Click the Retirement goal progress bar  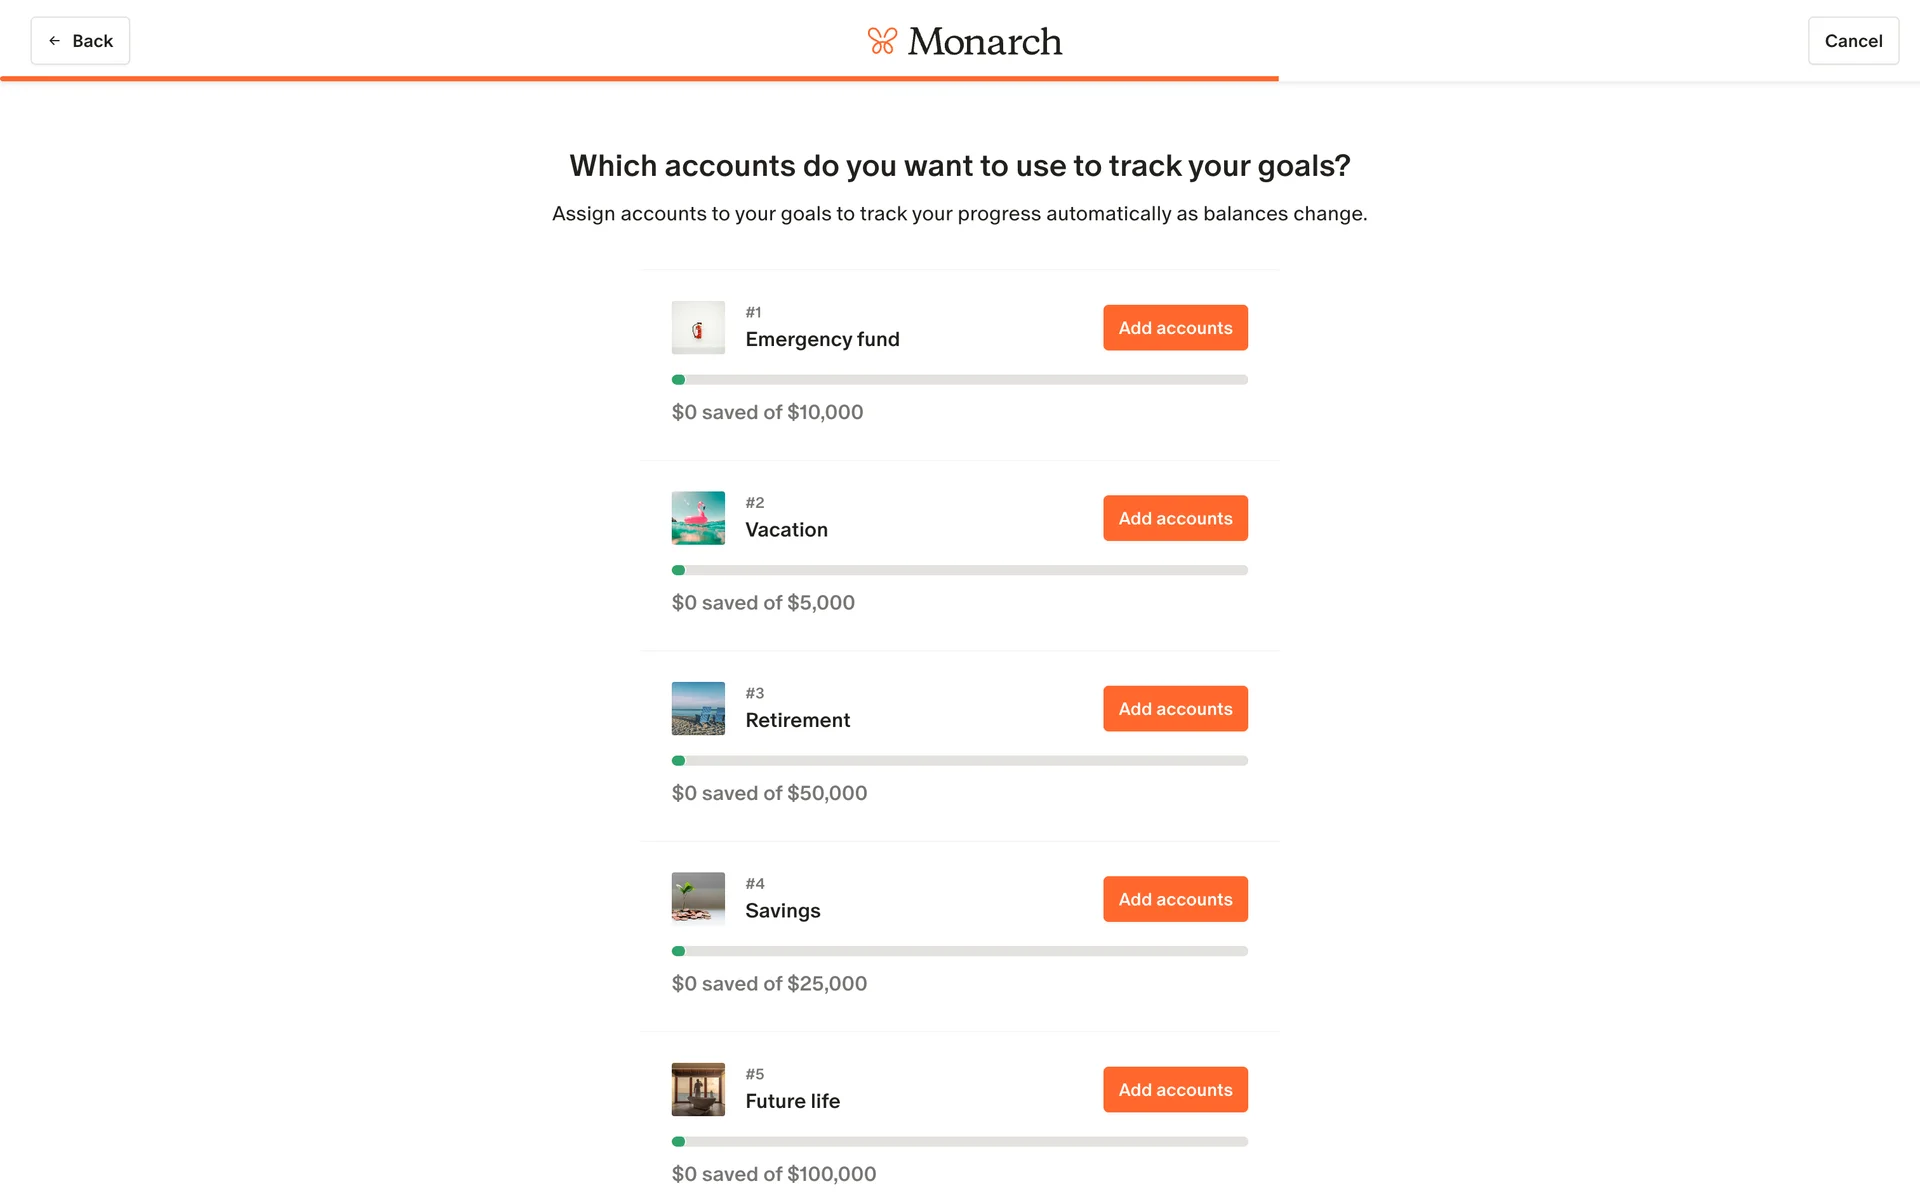[960, 761]
